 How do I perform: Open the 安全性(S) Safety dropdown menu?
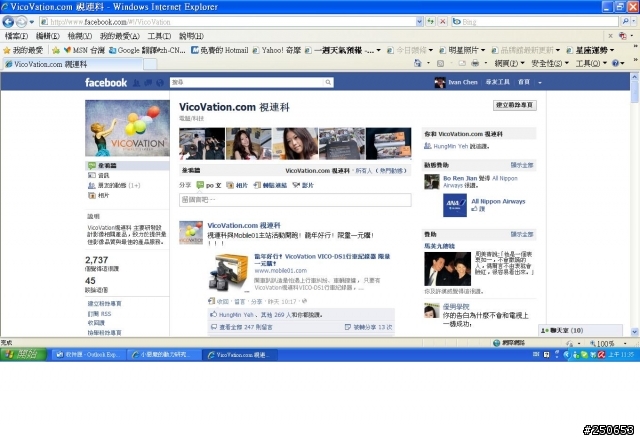pyautogui.click(x=550, y=63)
